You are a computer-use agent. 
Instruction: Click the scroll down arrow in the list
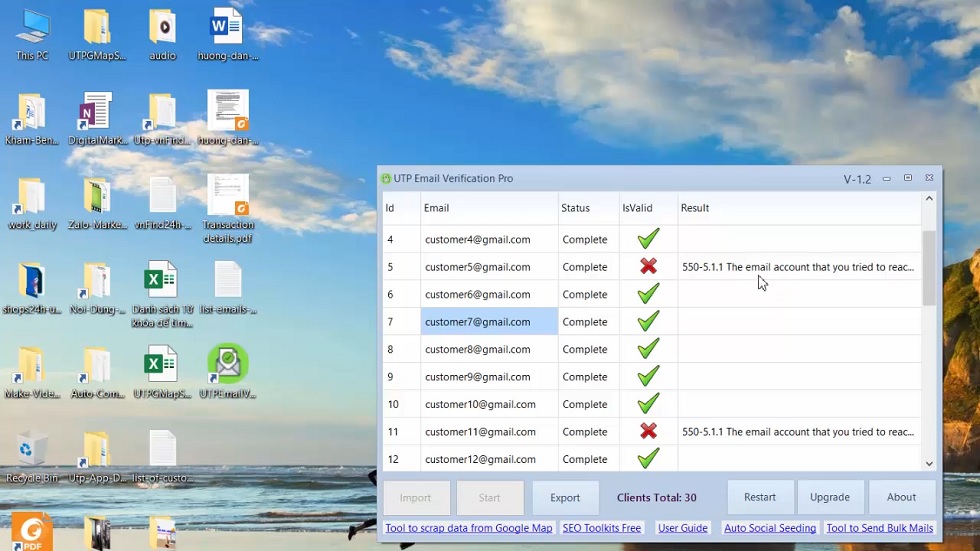click(x=929, y=463)
